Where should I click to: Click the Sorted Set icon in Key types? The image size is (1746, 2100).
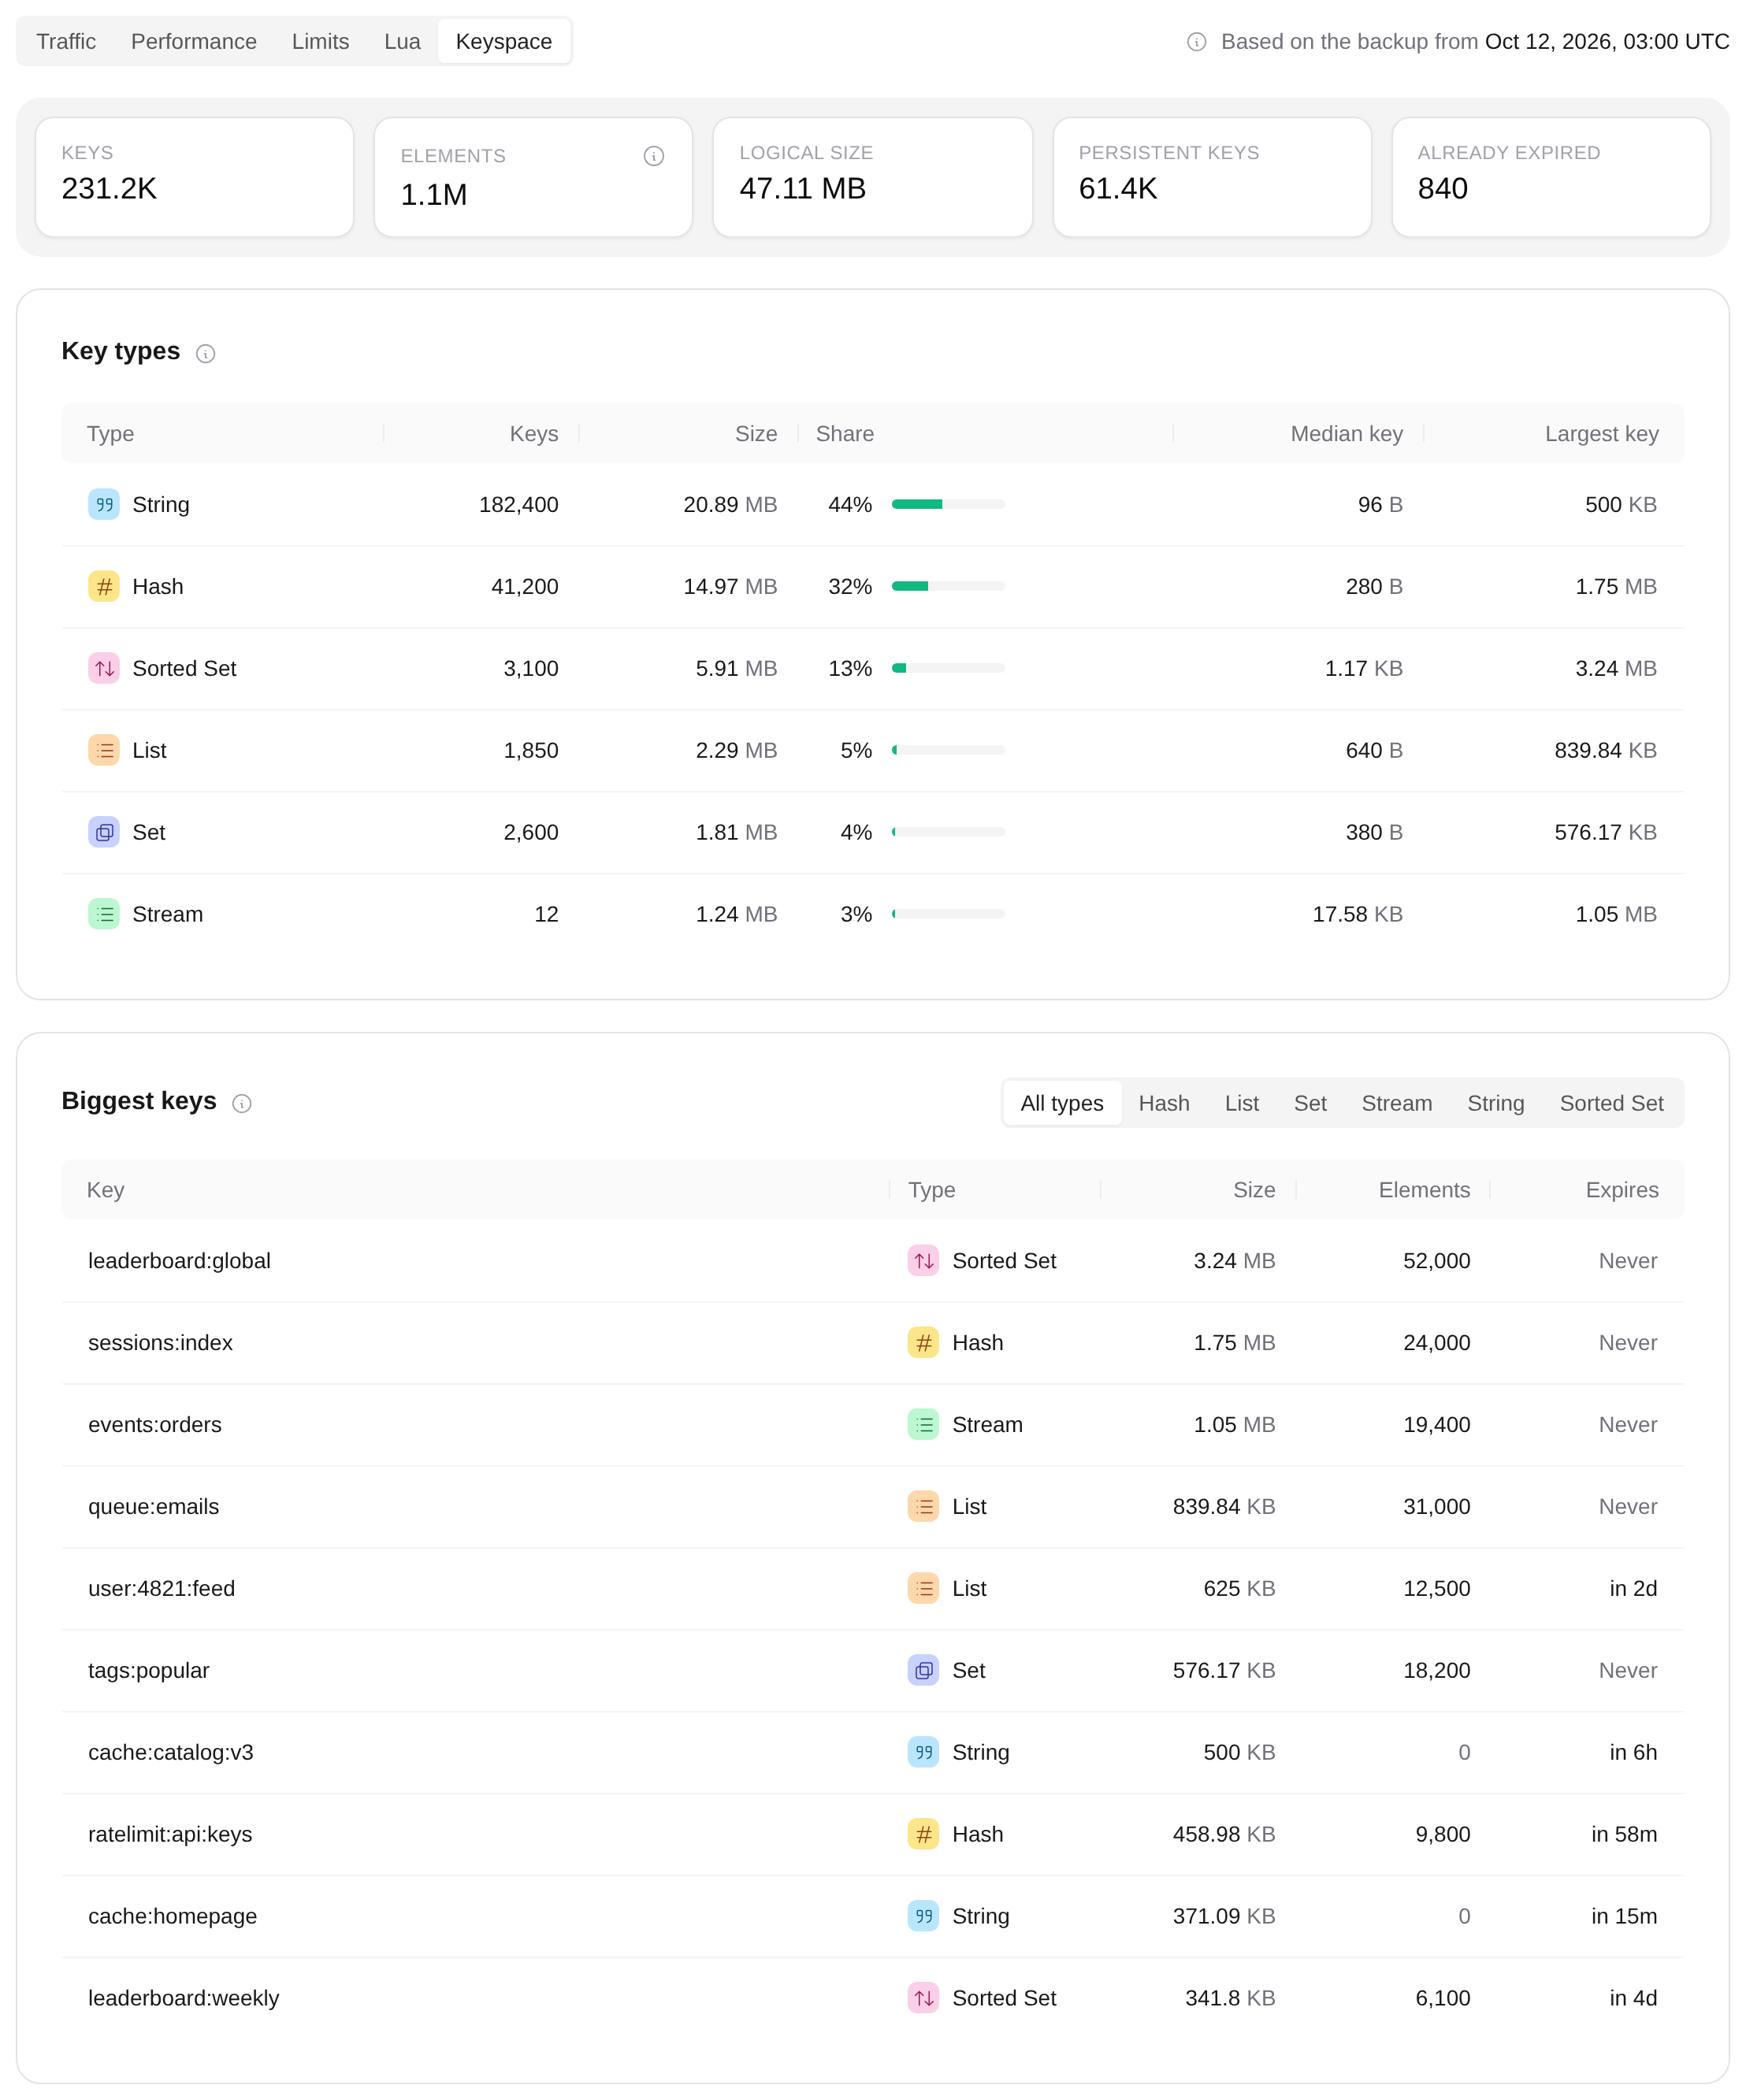click(x=104, y=669)
